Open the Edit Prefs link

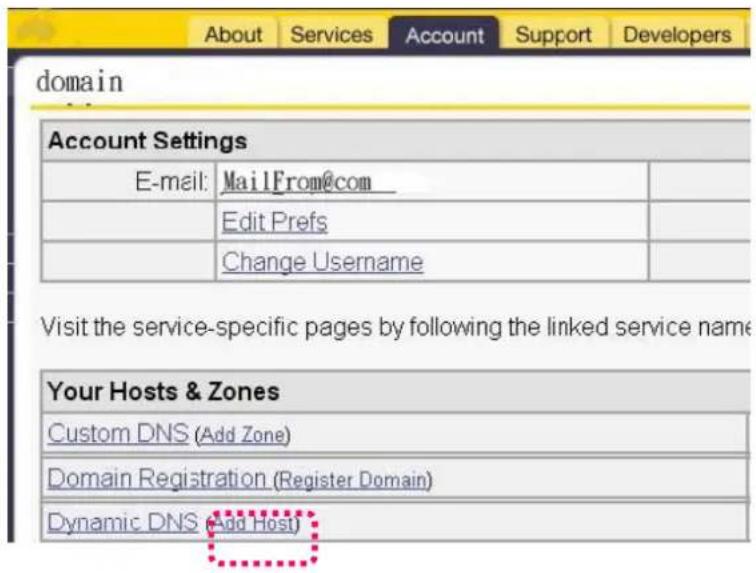click(274, 222)
